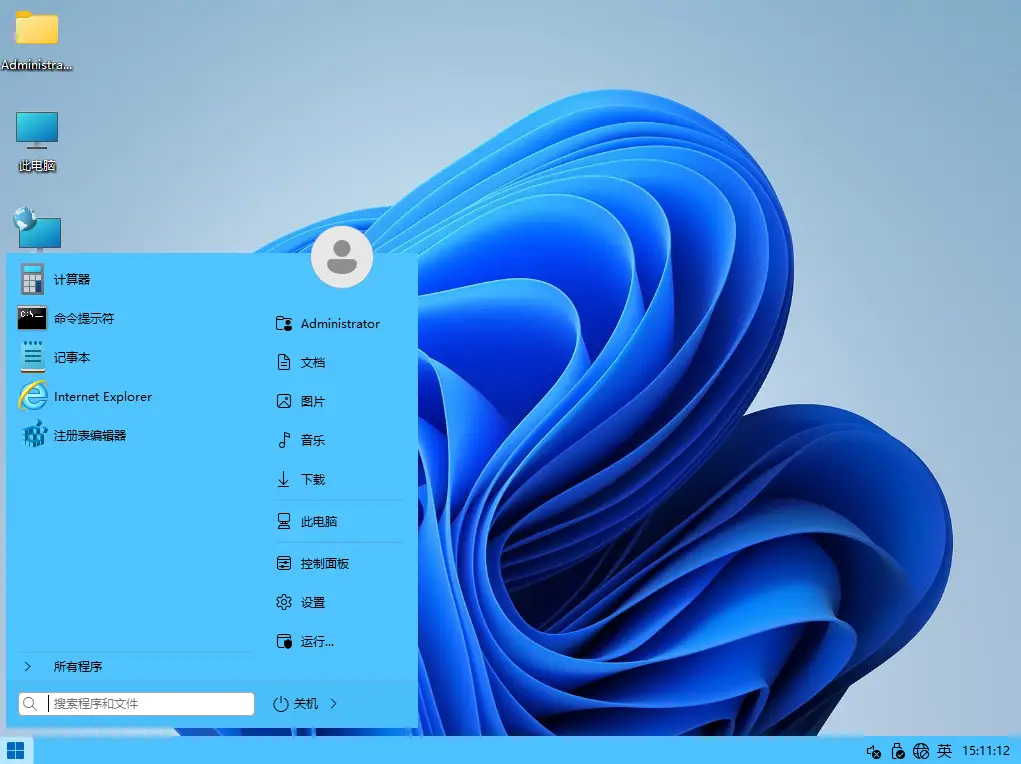Expand the security shield tray icon
This screenshot has height=764, width=1021.
coord(898,751)
